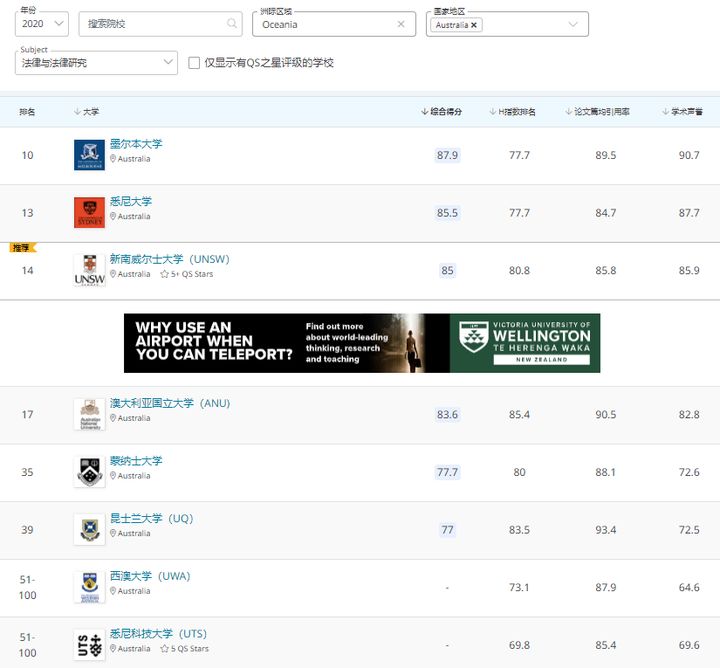Click the location pin icon in UTS row

(x=113, y=648)
